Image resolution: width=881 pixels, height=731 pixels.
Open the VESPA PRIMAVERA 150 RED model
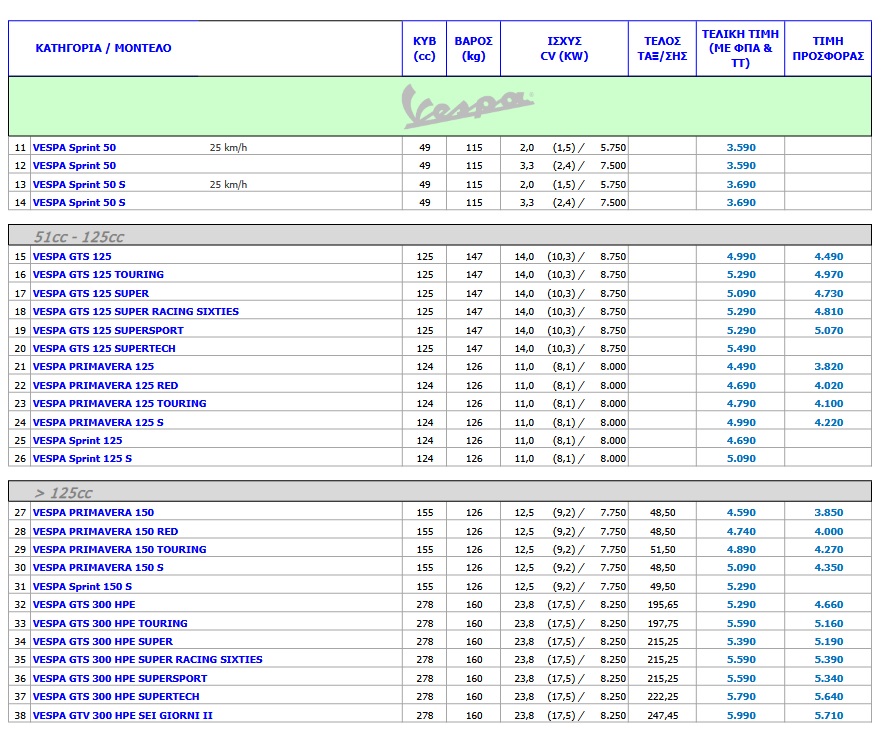(x=106, y=532)
